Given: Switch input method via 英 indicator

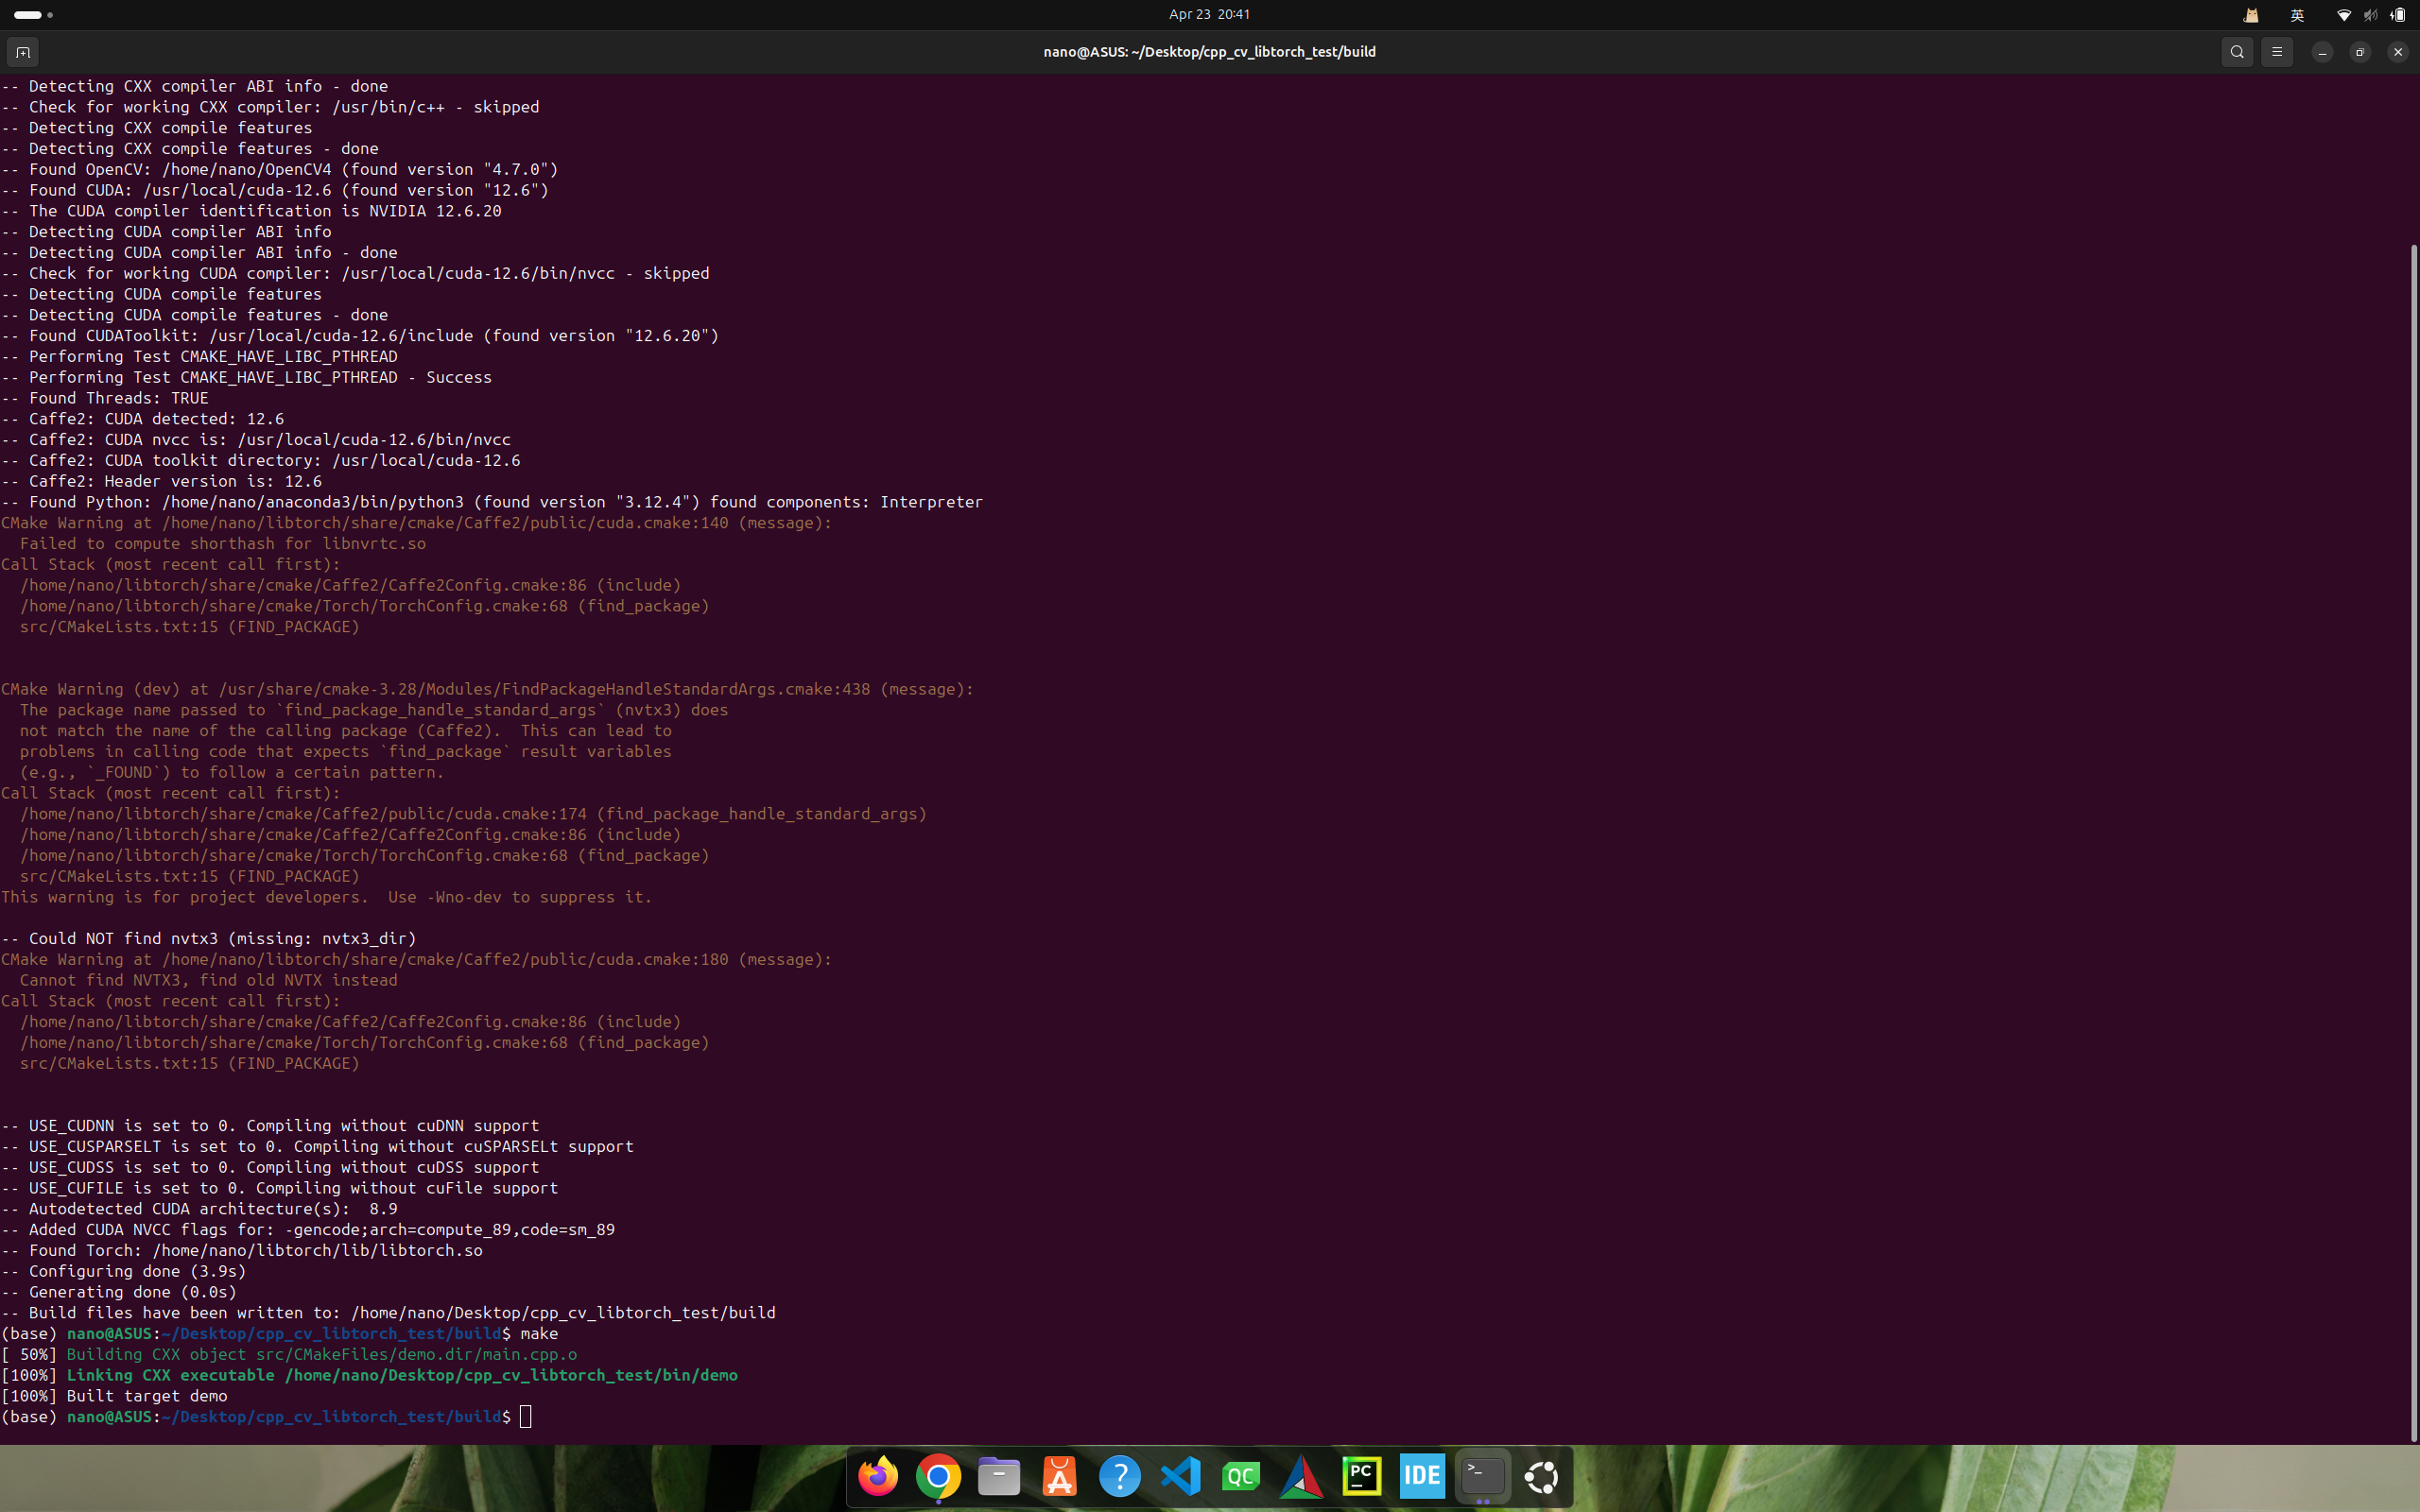Looking at the screenshot, I should [x=2297, y=15].
